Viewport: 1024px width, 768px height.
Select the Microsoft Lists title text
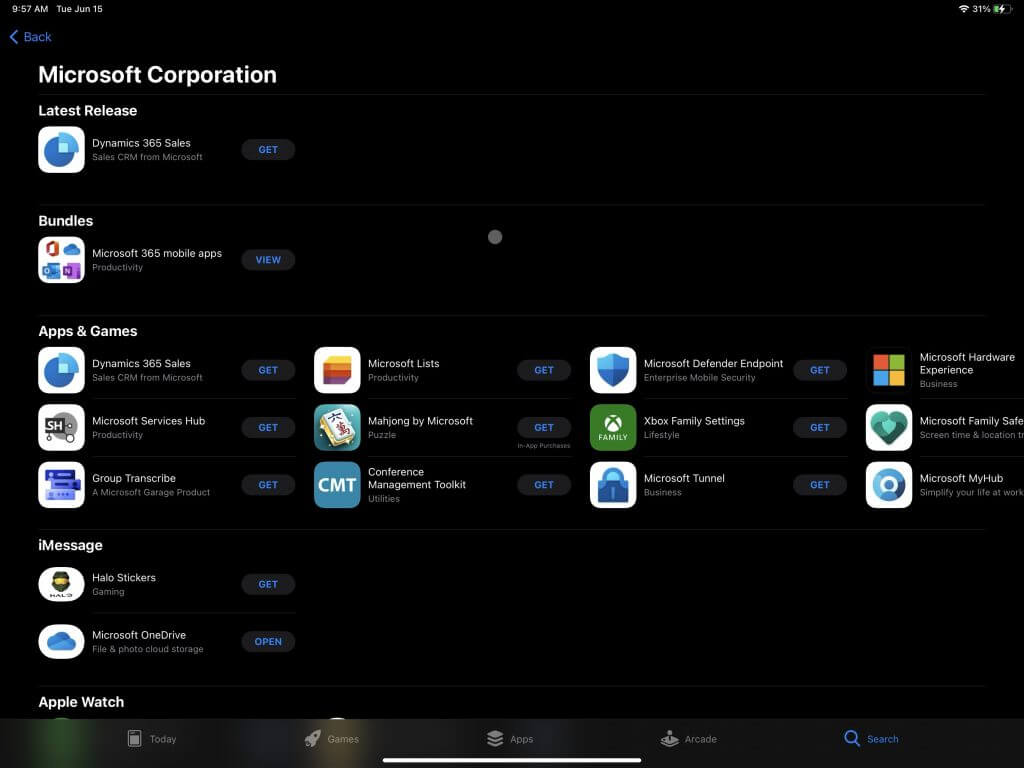[404, 364]
